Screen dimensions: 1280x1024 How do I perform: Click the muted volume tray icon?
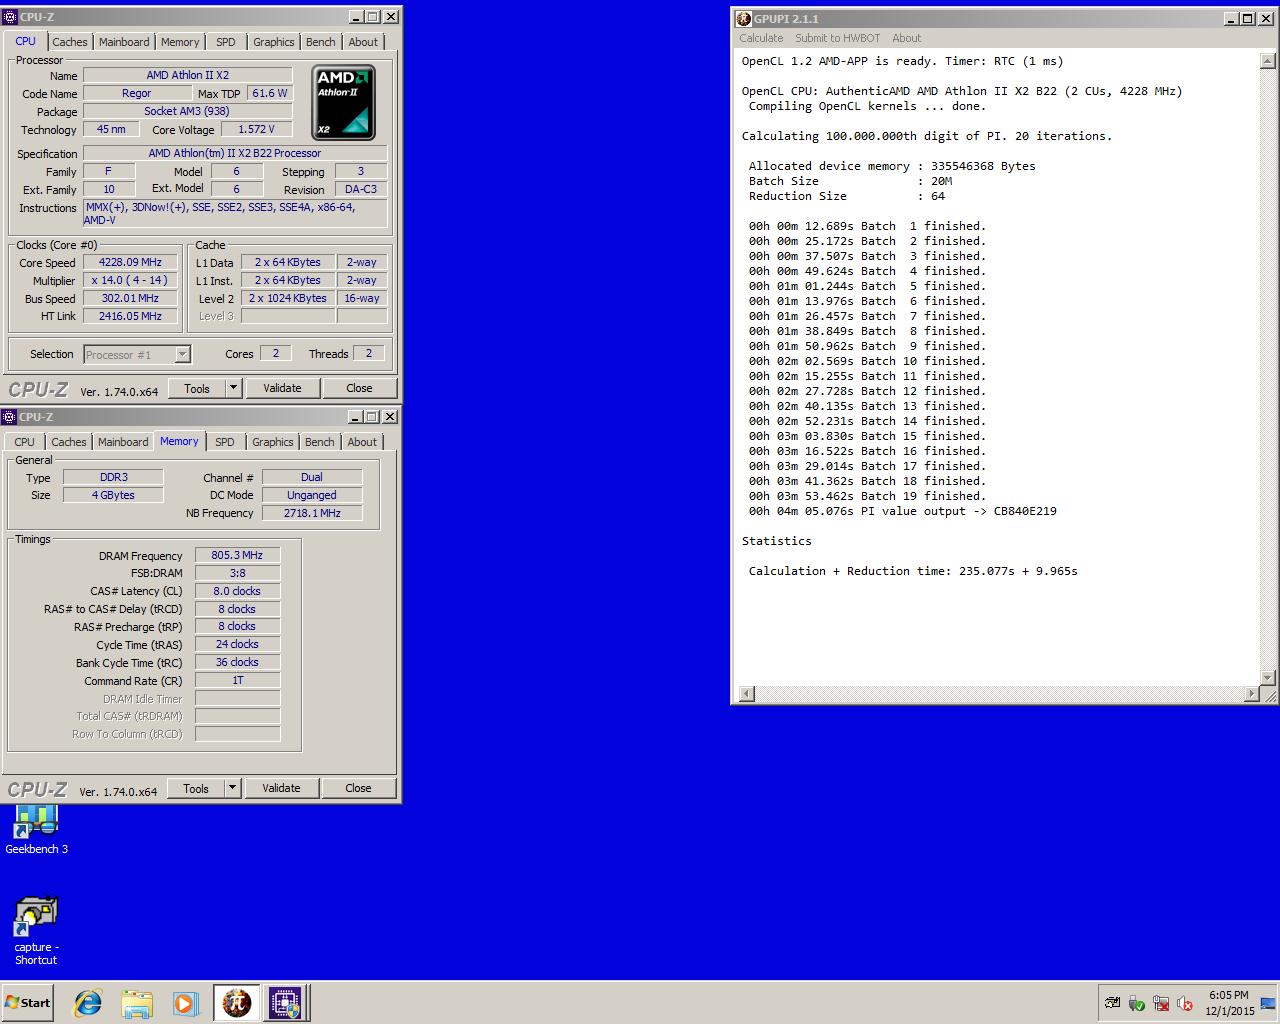[x=1185, y=1003]
